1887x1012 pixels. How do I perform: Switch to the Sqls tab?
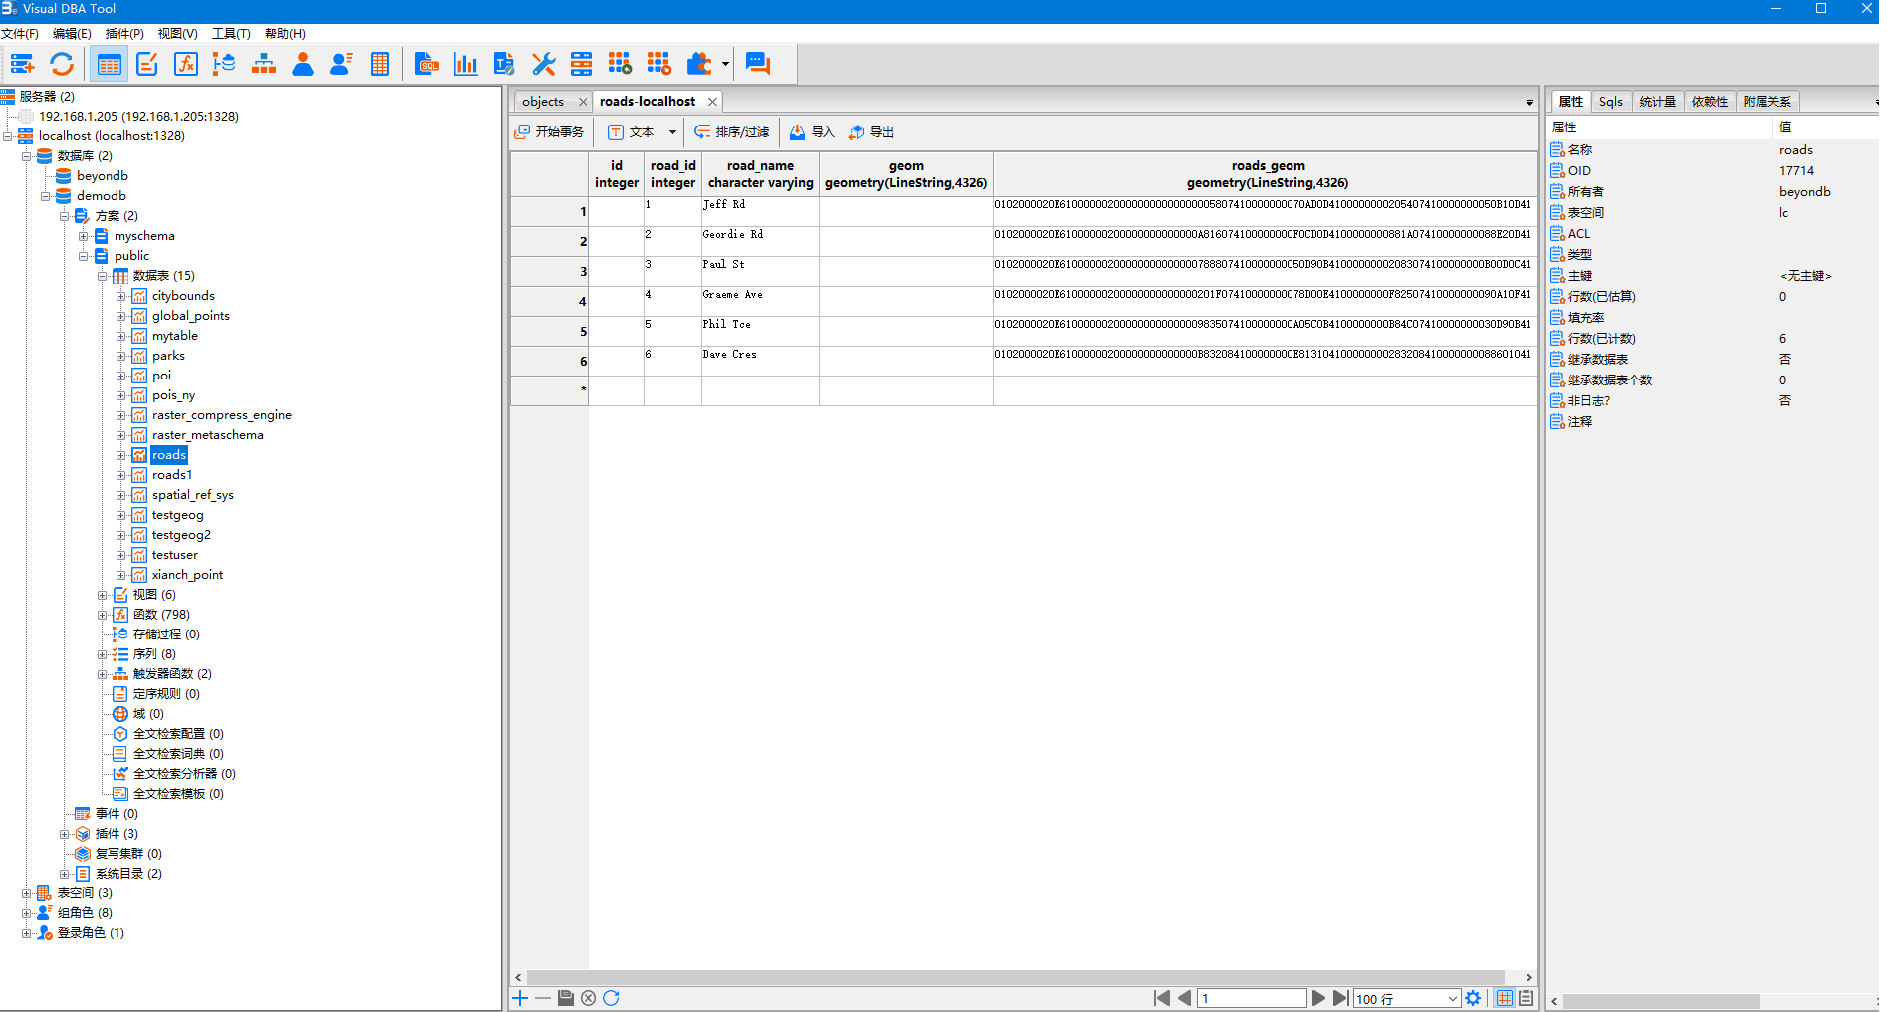coord(1610,102)
